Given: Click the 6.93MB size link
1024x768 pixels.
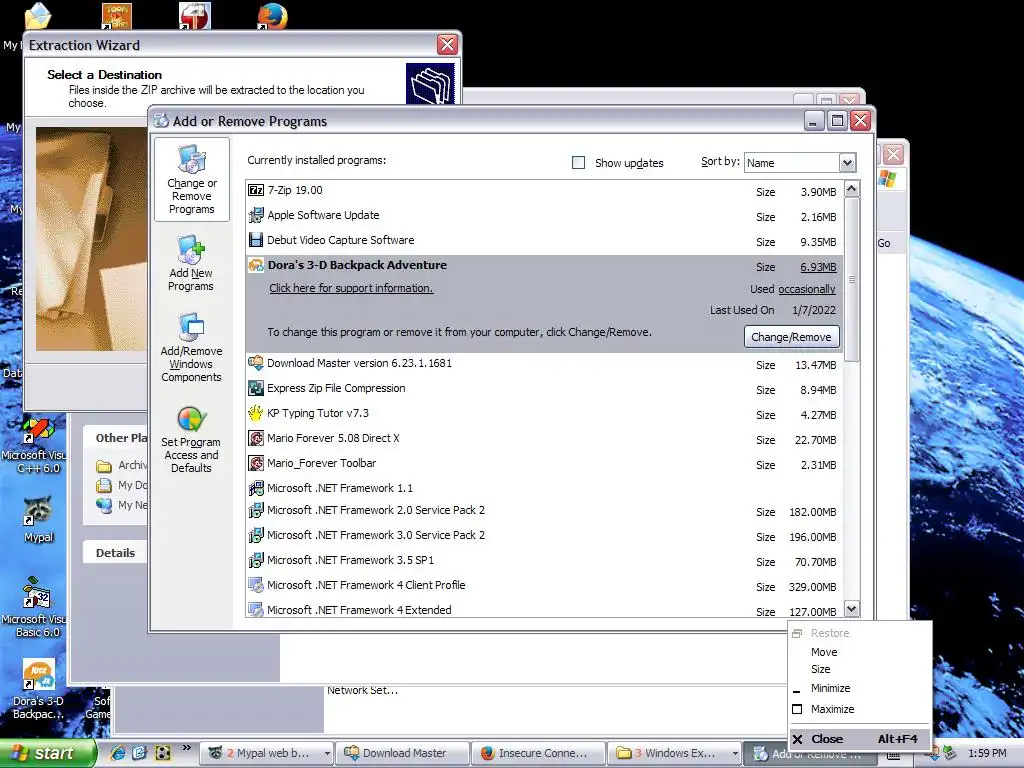Looking at the screenshot, I should [818, 266].
